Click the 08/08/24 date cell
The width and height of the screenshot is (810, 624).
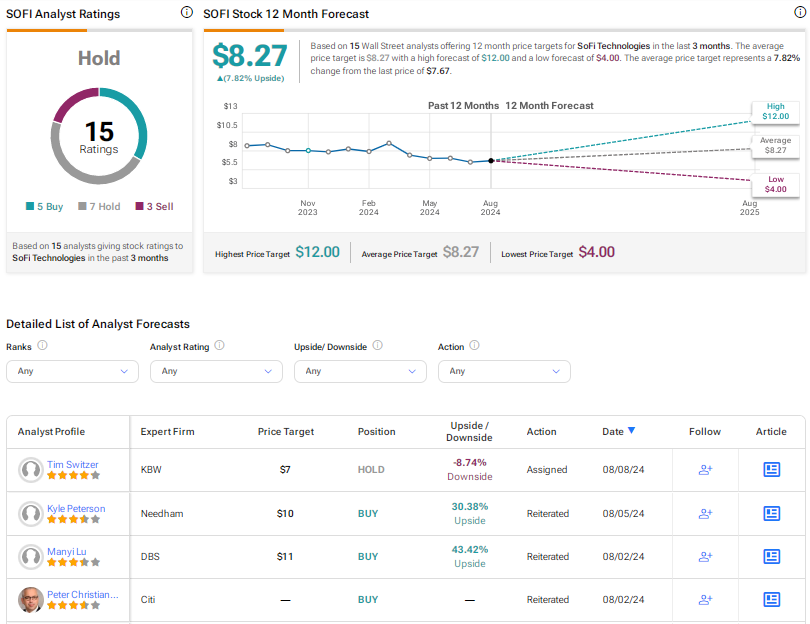click(x=623, y=470)
